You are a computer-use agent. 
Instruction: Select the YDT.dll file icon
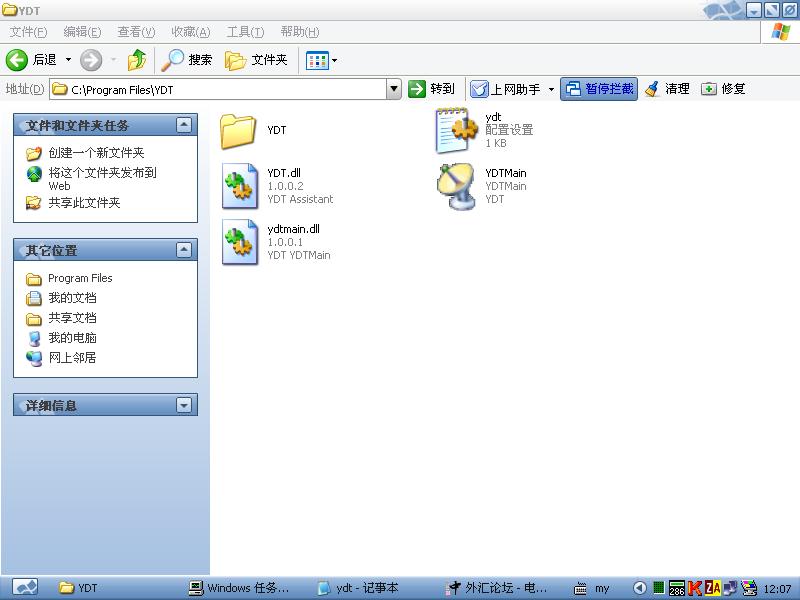click(240, 186)
